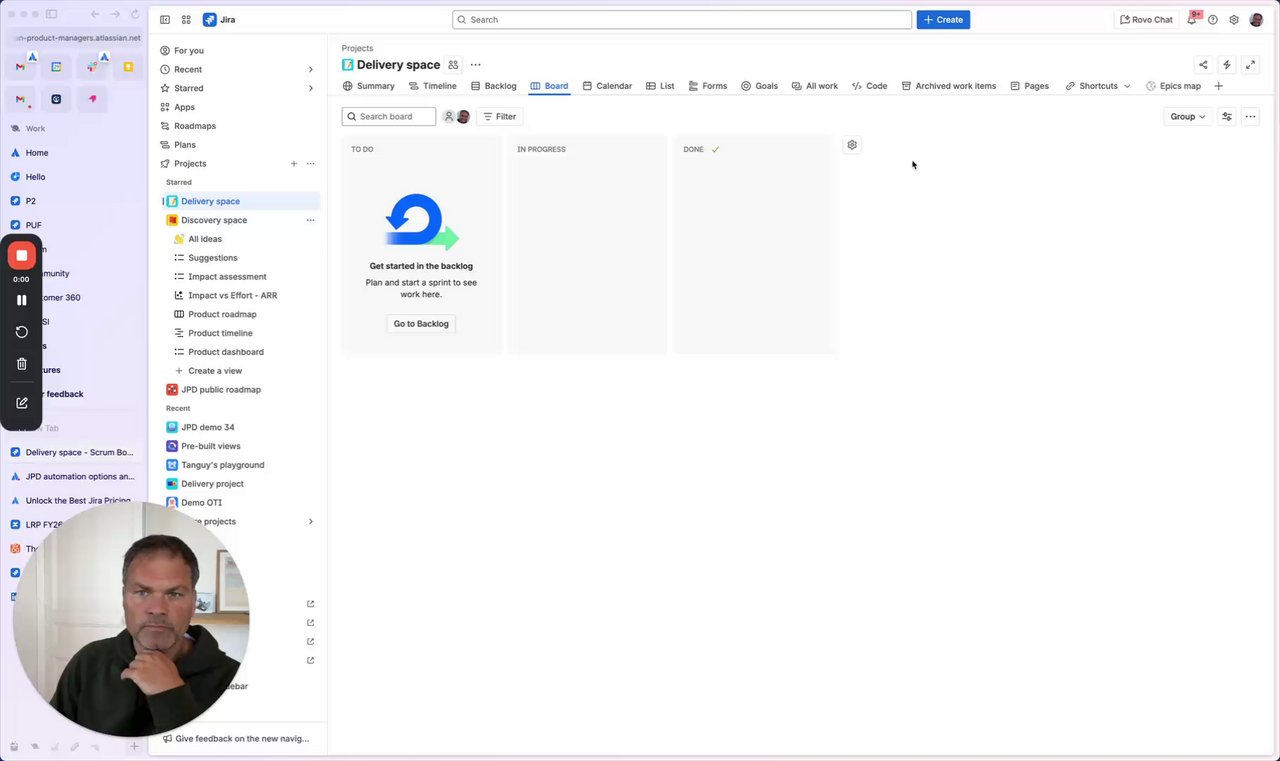Filter board by the assignee avatar photo

[x=463, y=117]
